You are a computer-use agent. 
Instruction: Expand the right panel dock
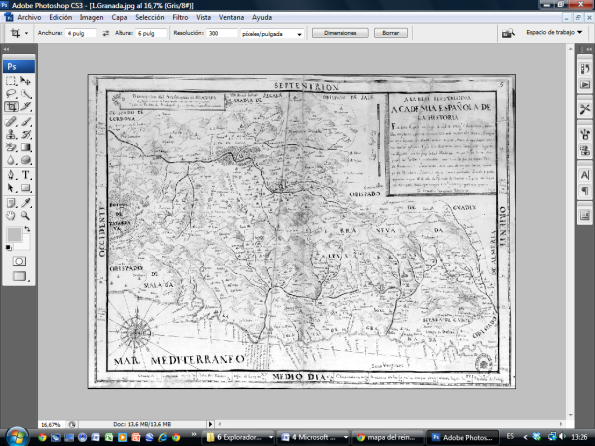(588, 49)
